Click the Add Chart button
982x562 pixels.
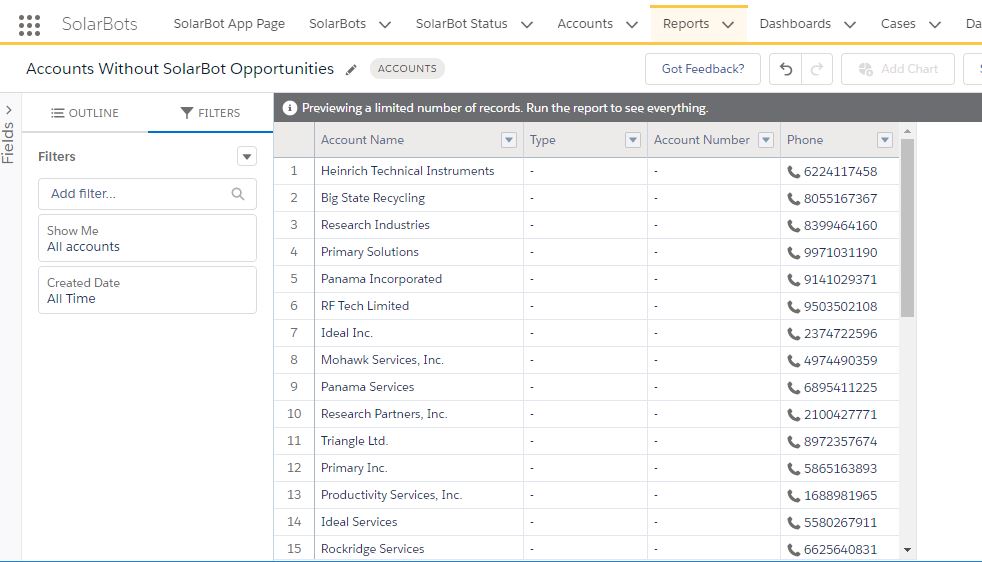[x=897, y=69]
